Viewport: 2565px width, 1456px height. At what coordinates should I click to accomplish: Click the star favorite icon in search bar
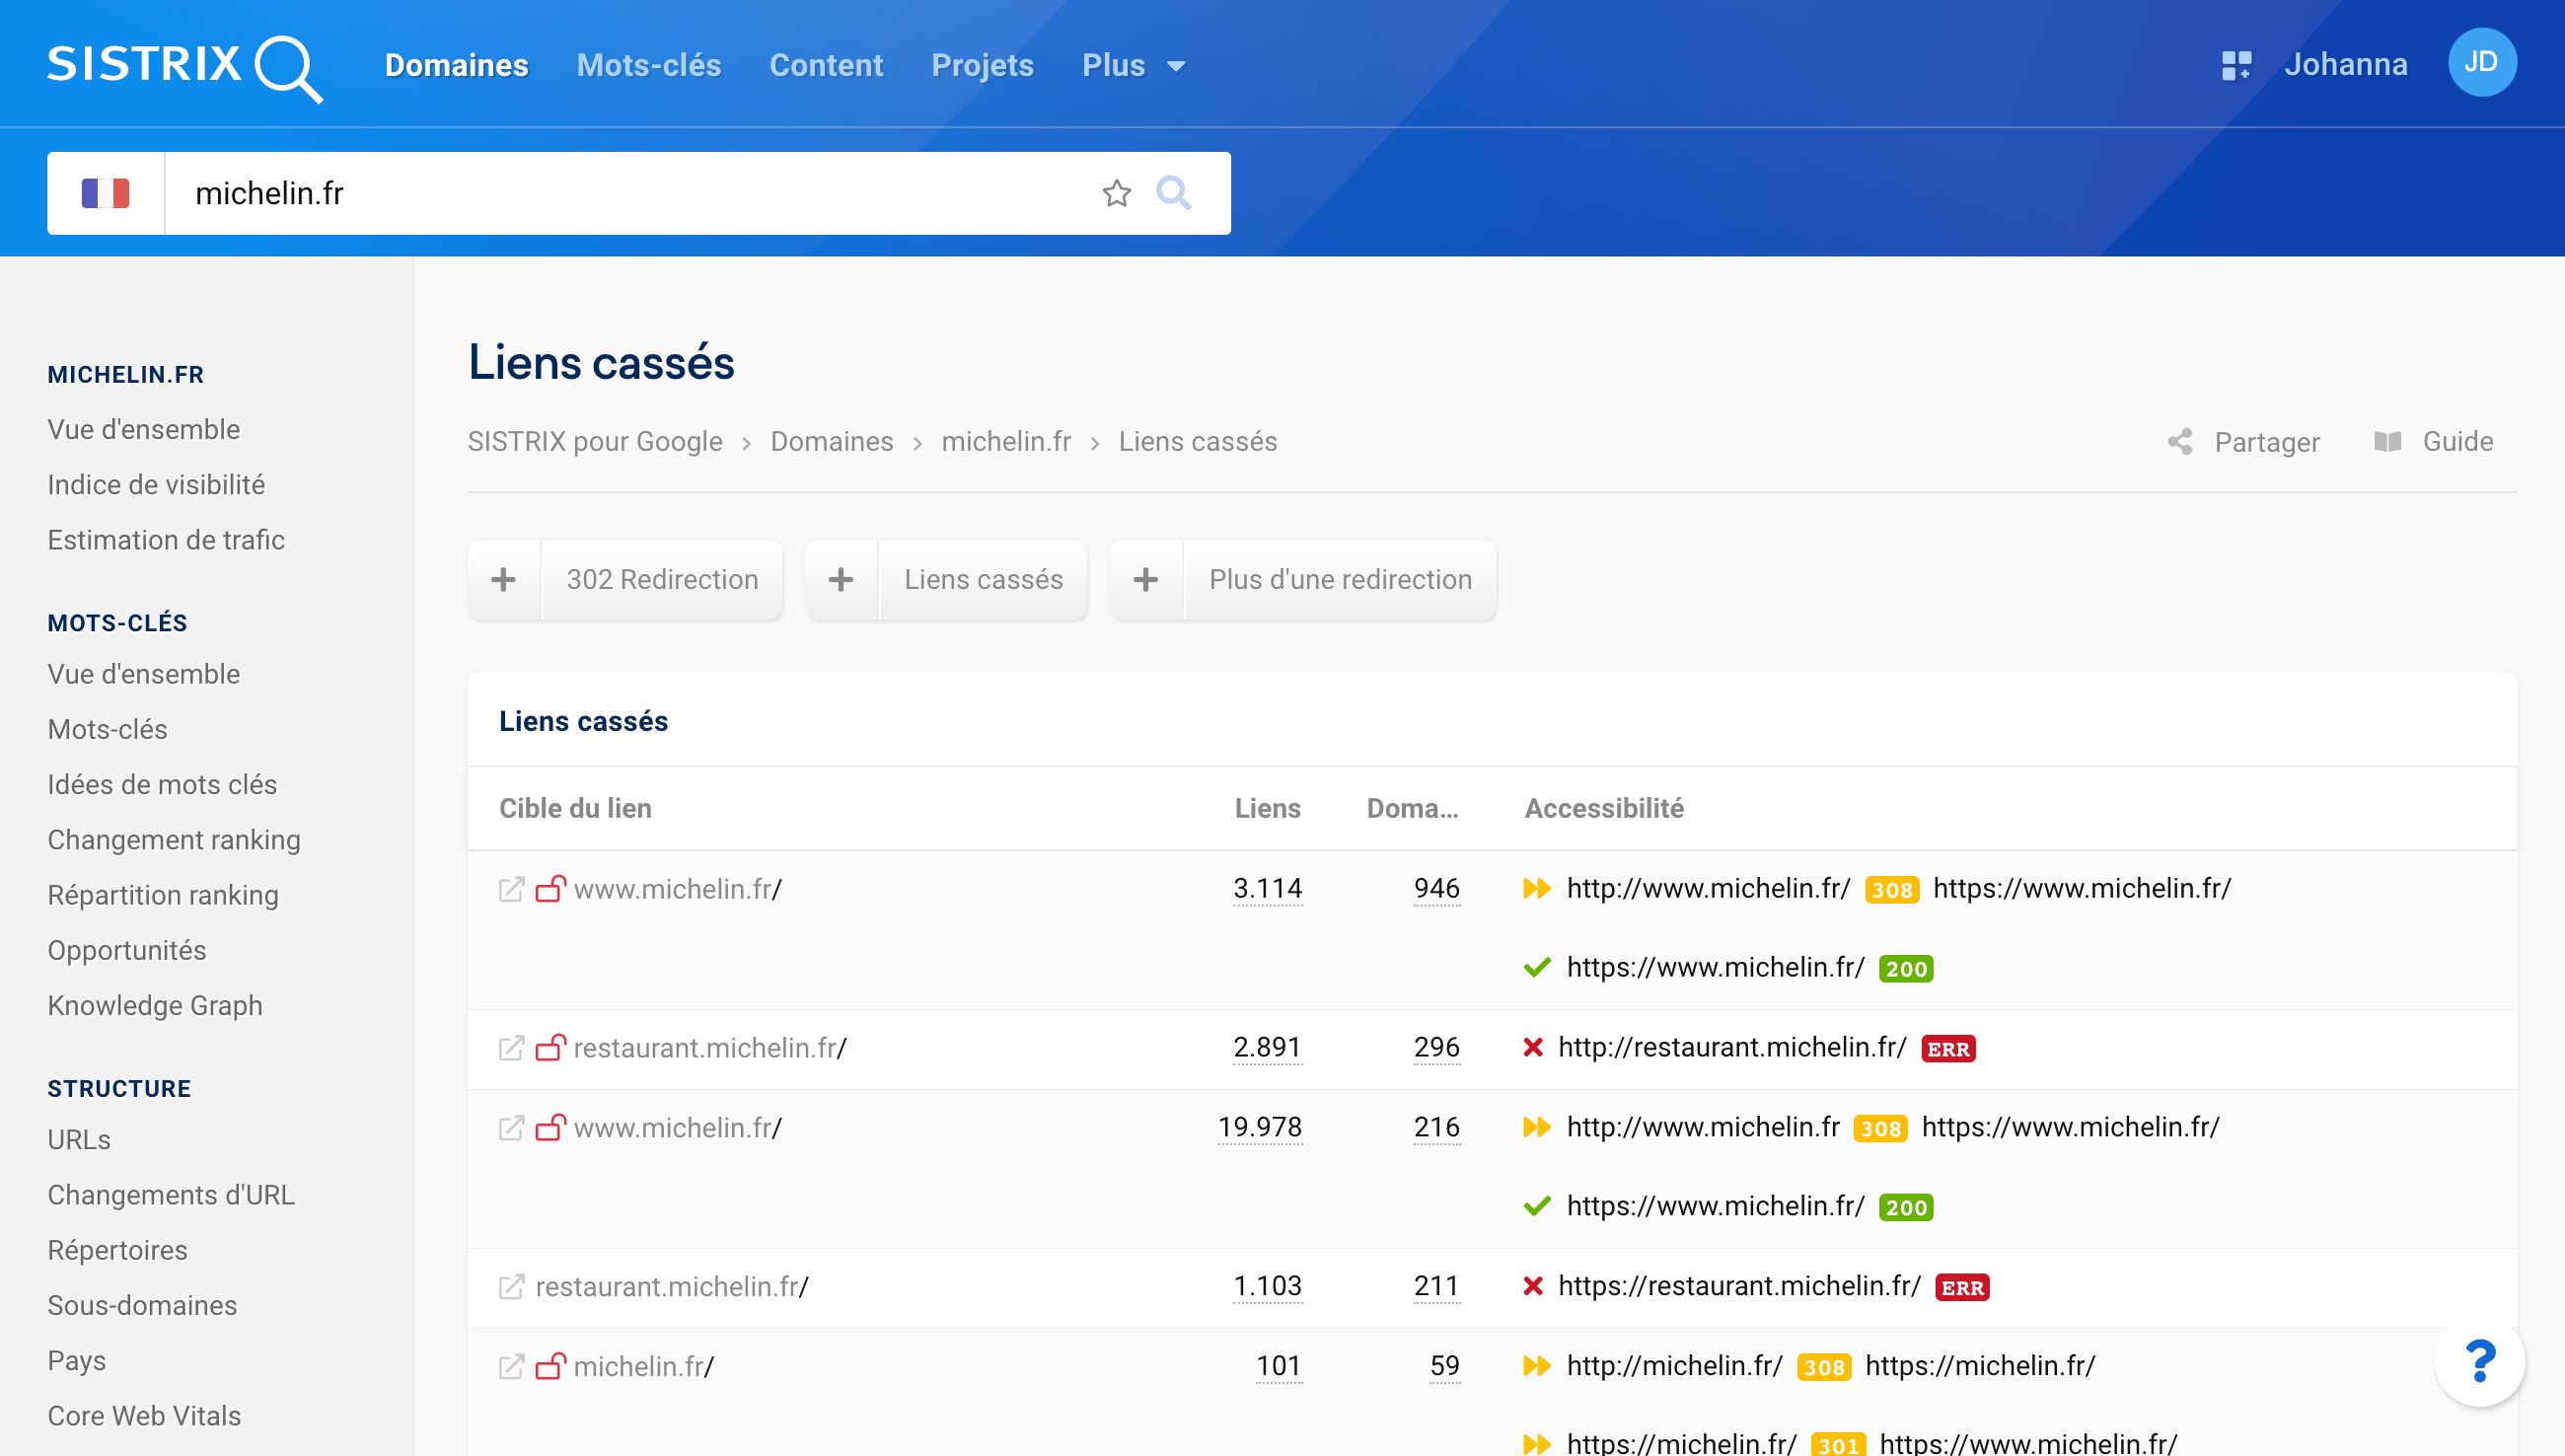point(1116,193)
